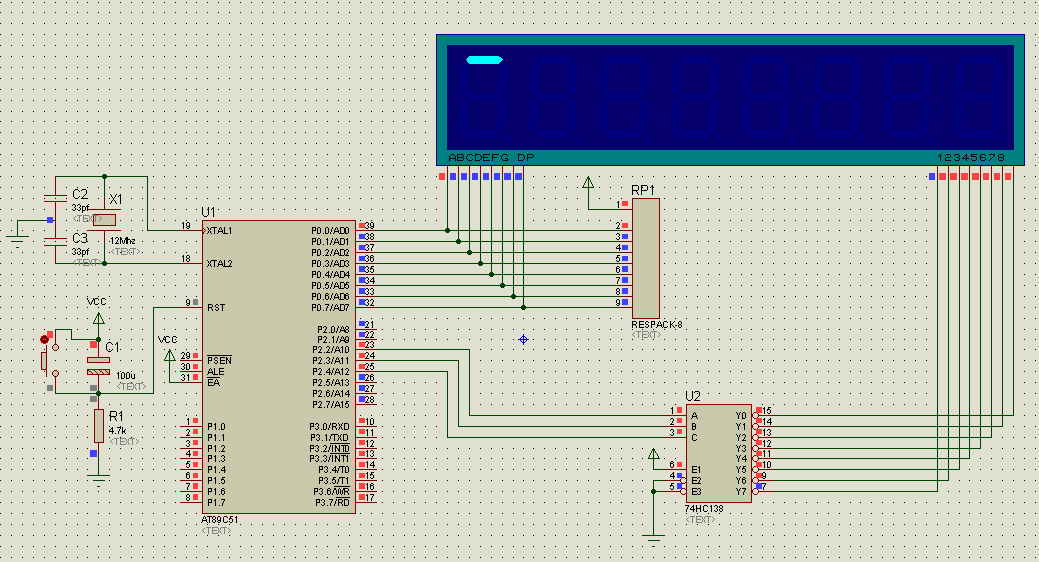Click the P2.2/A10 pin label
1039x562 pixels.
[331, 349]
